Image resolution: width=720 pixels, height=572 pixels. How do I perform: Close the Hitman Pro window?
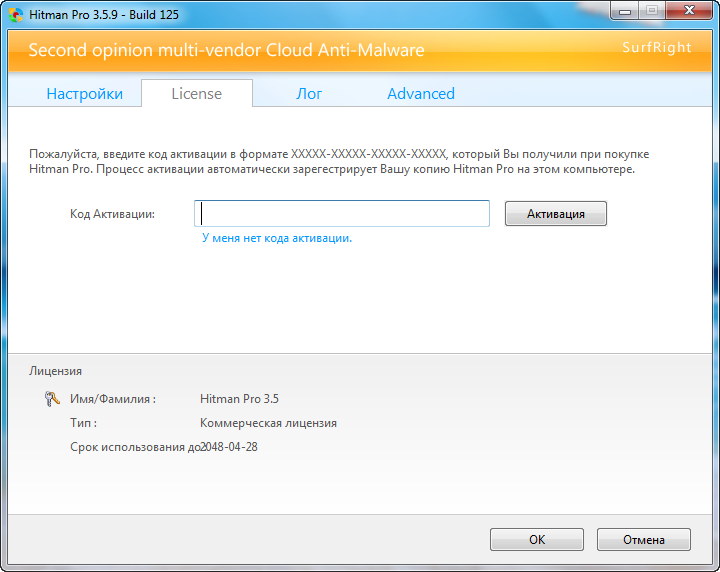coord(688,11)
